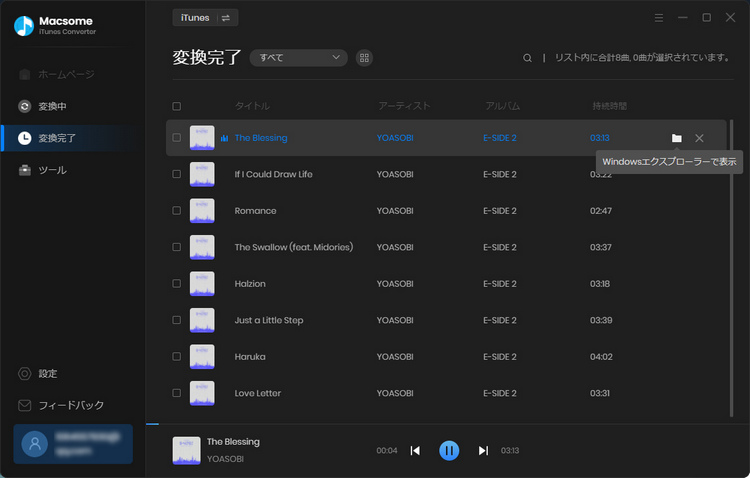750x478 pixels.
Task: Check the box for The Swallow
Action: 176,247
